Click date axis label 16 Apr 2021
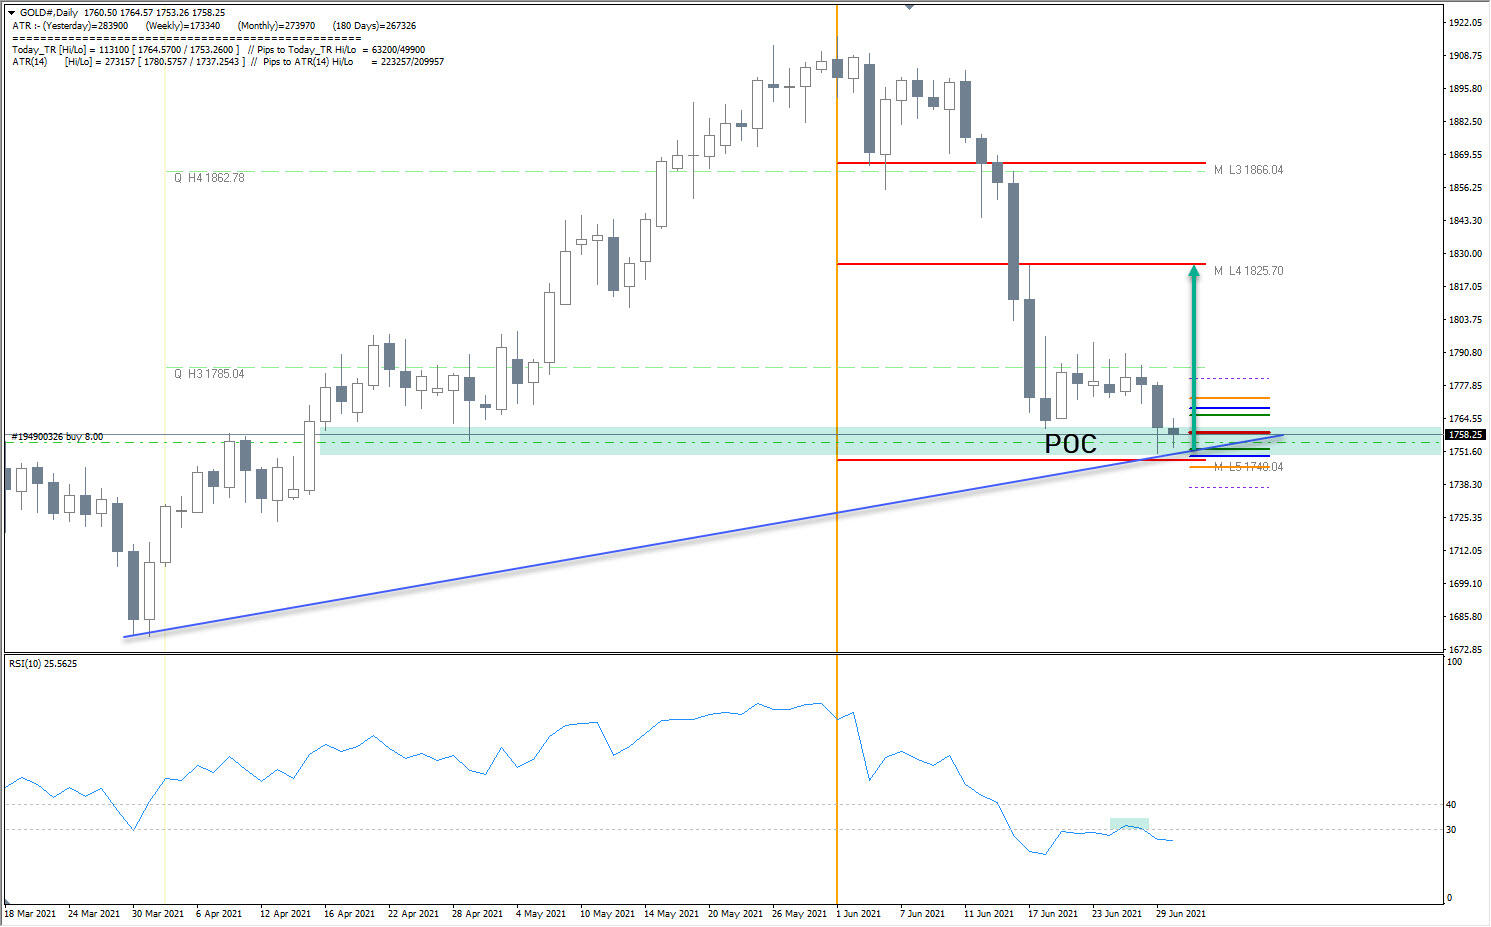1491x927 pixels. click(x=349, y=914)
